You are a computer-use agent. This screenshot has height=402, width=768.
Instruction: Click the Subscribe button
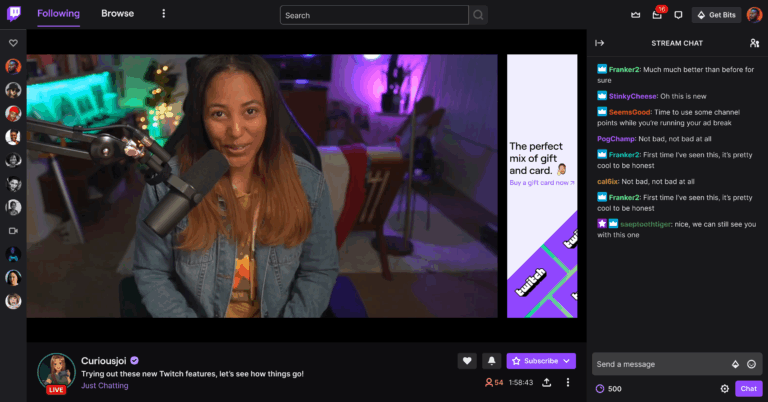(535, 361)
